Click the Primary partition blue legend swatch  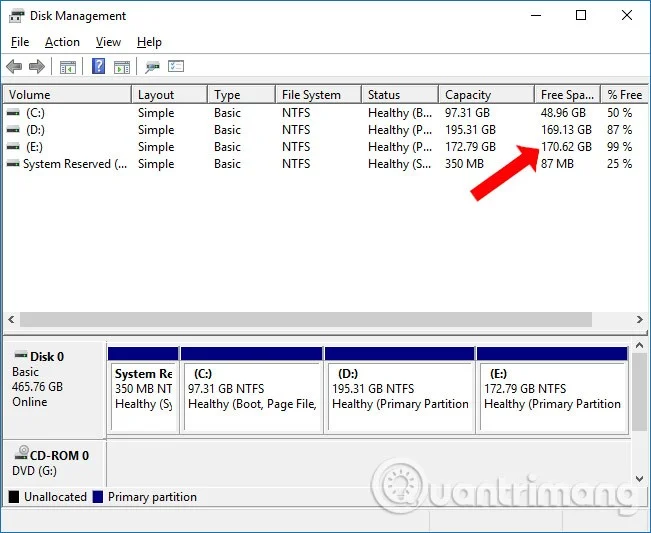tap(98, 497)
